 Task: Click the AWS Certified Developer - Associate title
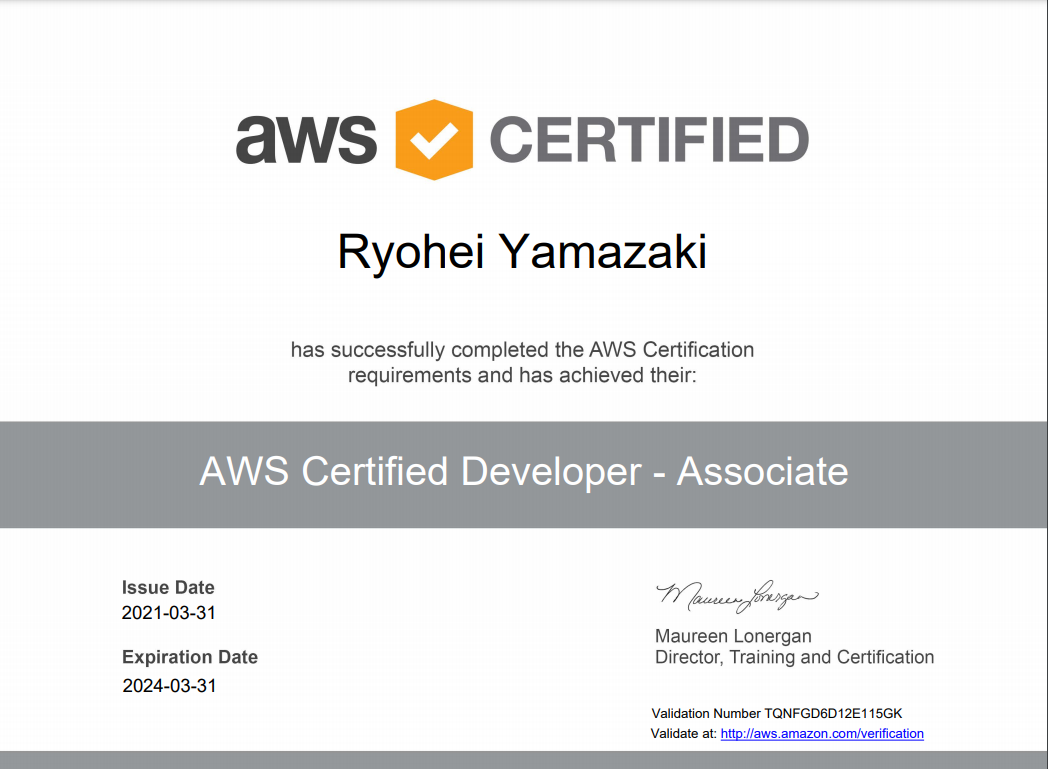(523, 471)
